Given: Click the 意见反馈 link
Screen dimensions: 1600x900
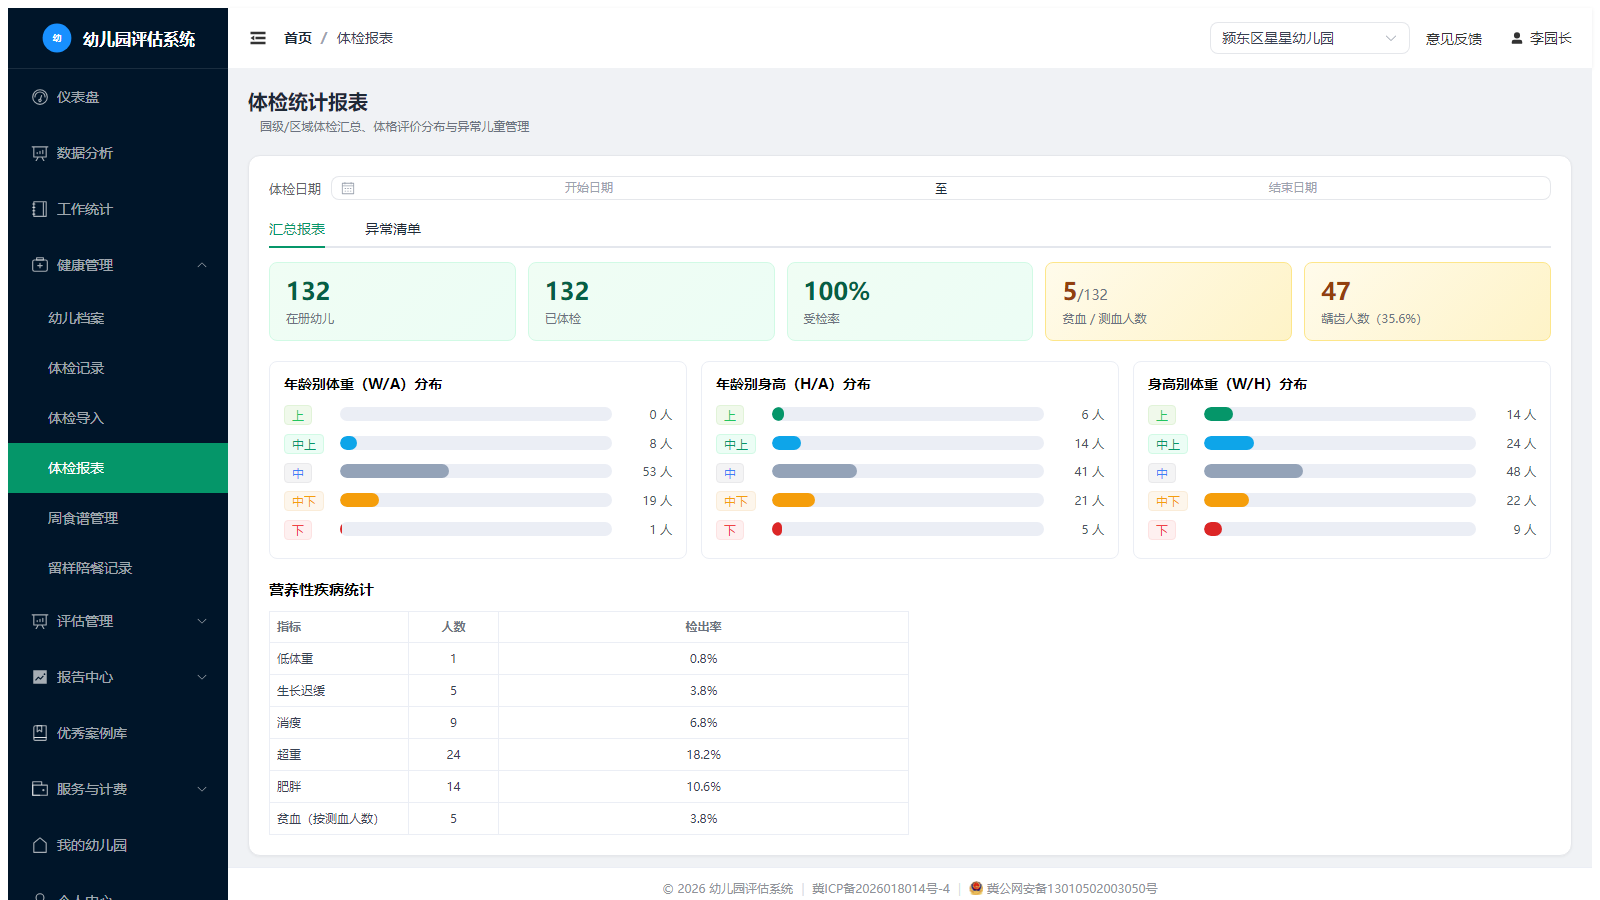Looking at the screenshot, I should pos(1454,39).
